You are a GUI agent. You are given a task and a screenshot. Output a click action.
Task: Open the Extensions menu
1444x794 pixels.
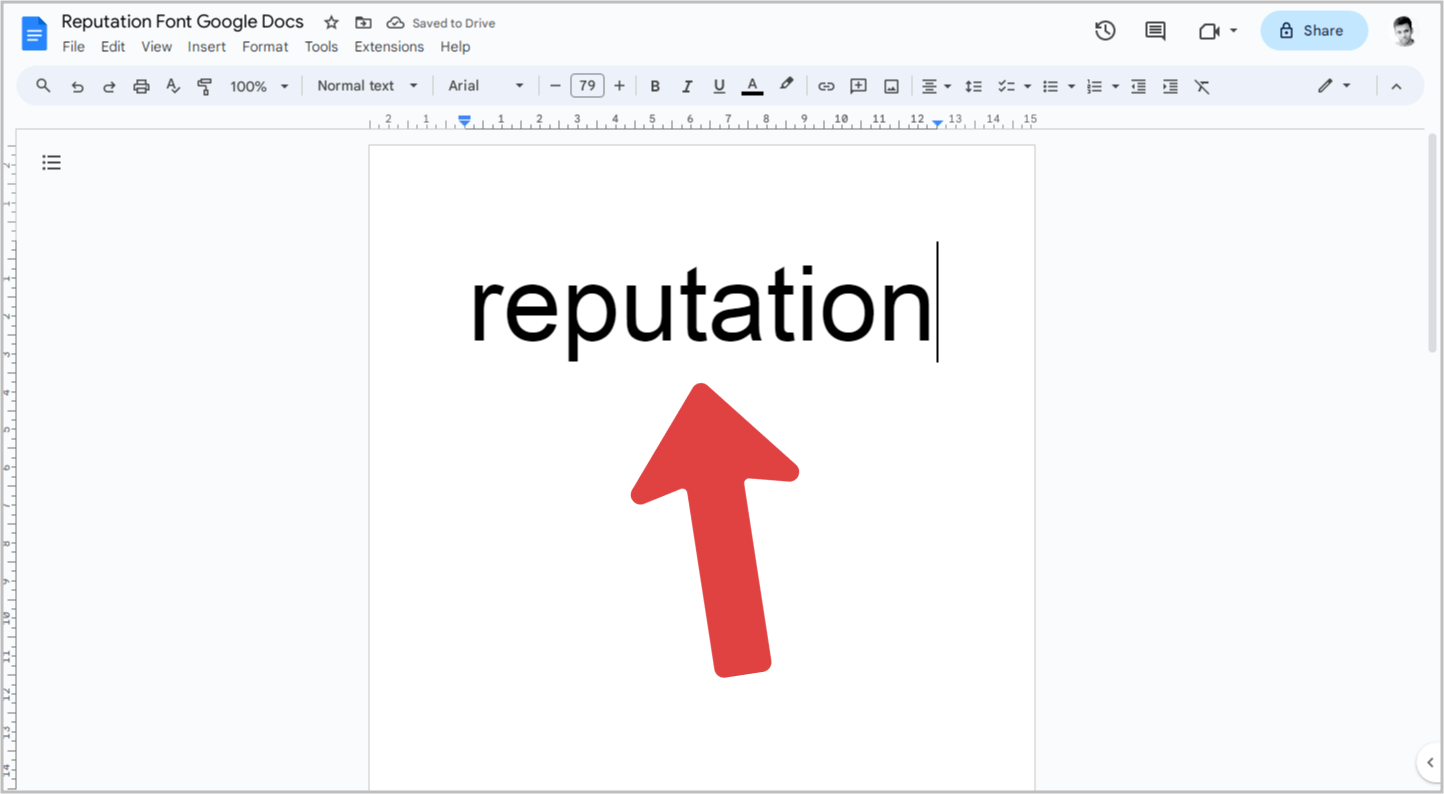pos(389,46)
